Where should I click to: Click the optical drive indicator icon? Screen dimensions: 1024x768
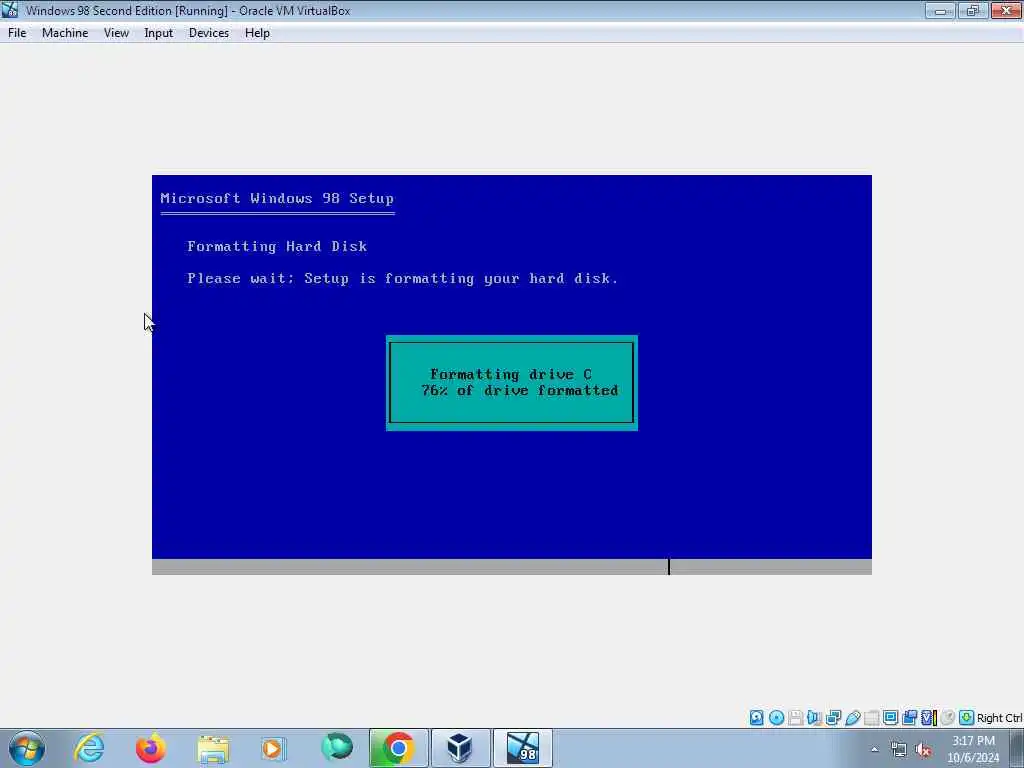(x=776, y=718)
